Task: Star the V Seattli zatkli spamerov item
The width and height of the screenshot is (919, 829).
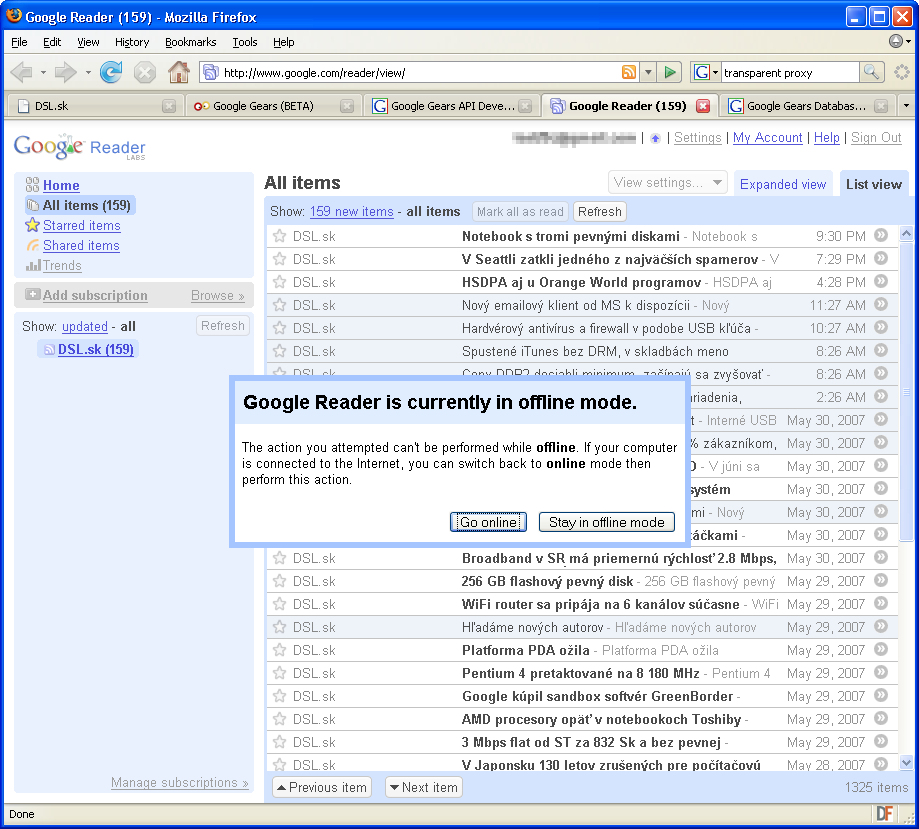Action: pyautogui.click(x=280, y=259)
